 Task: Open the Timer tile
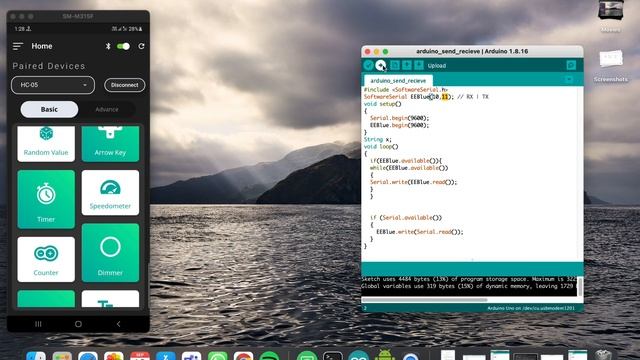[x=46, y=199]
